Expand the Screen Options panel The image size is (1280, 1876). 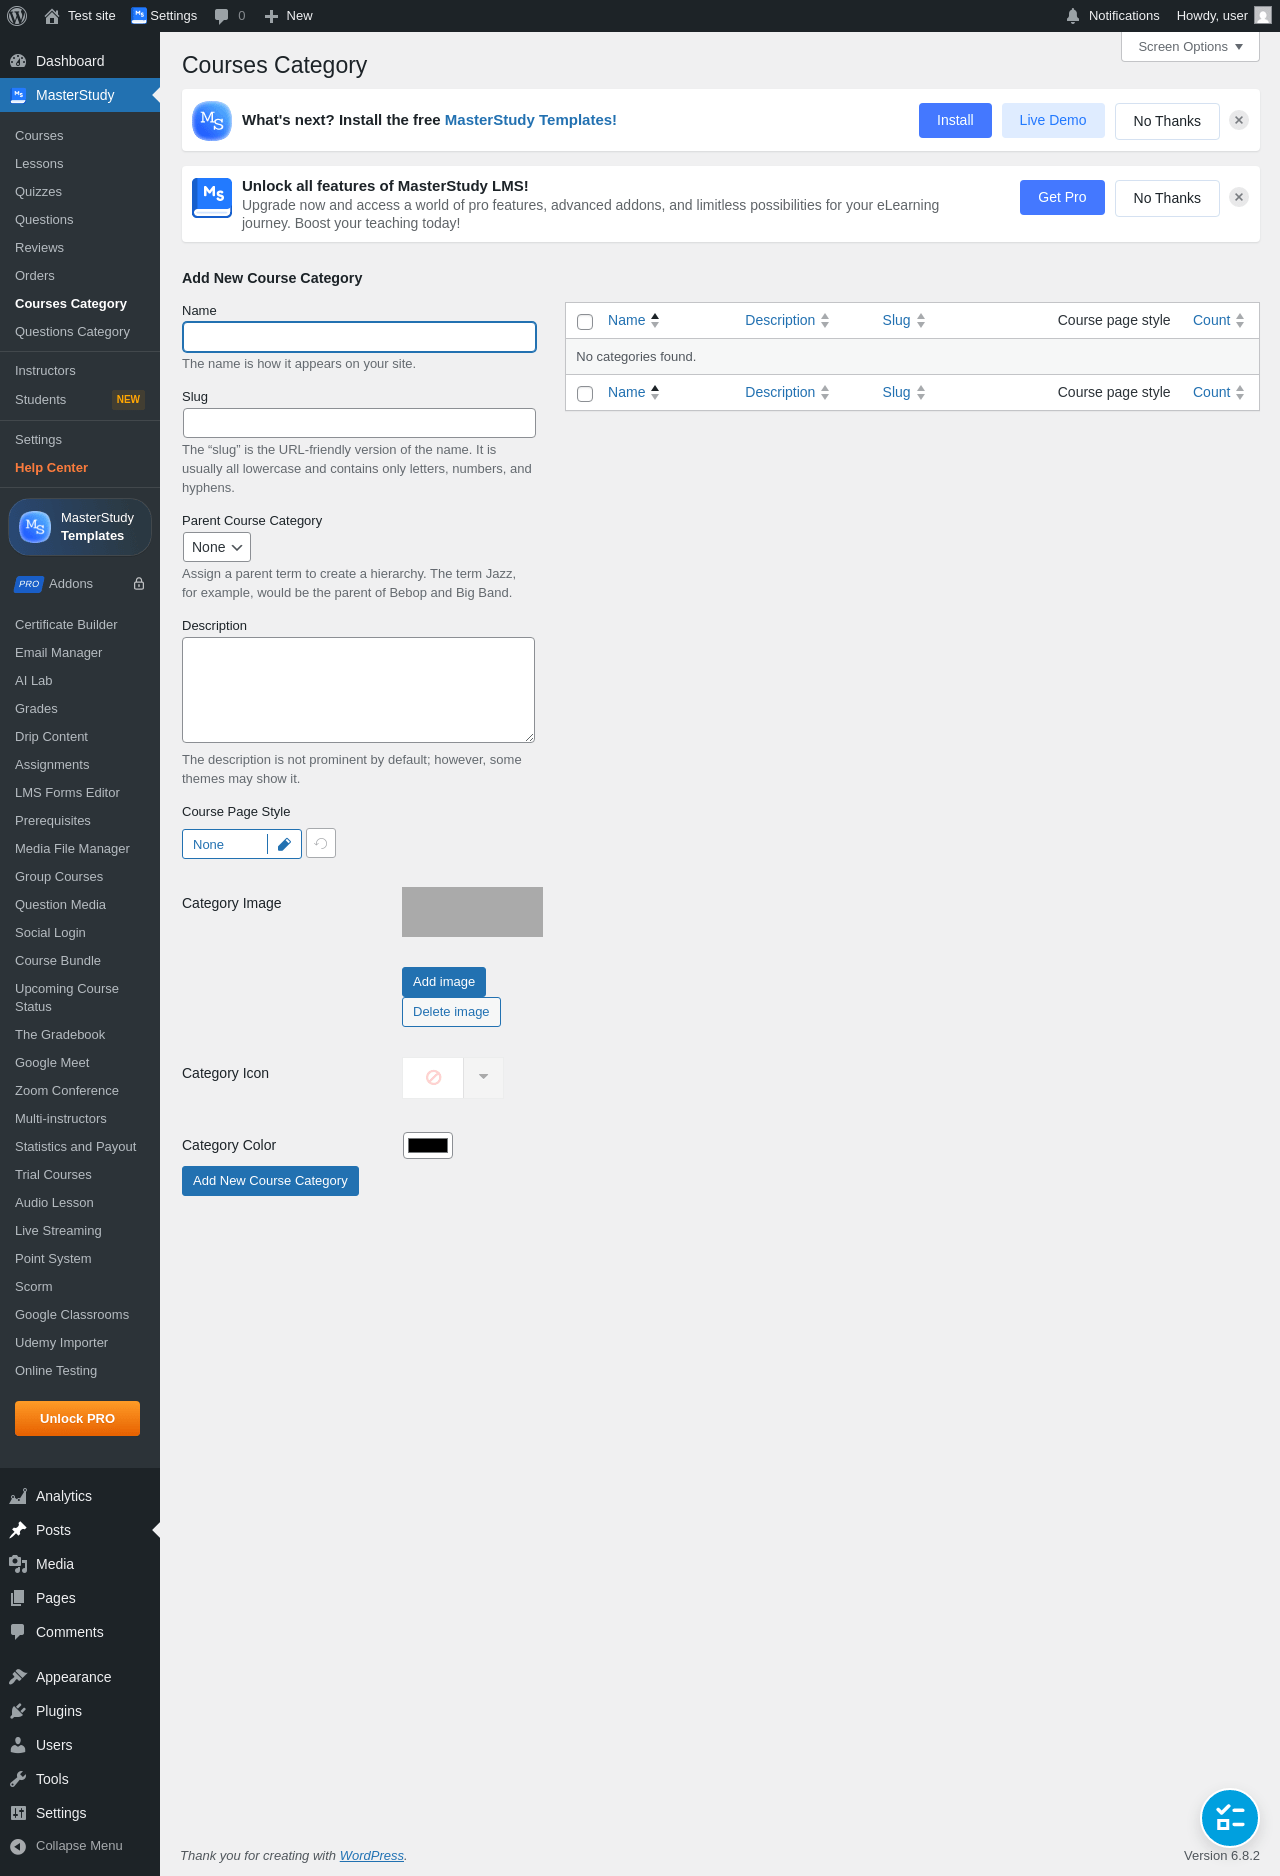tap(1190, 47)
